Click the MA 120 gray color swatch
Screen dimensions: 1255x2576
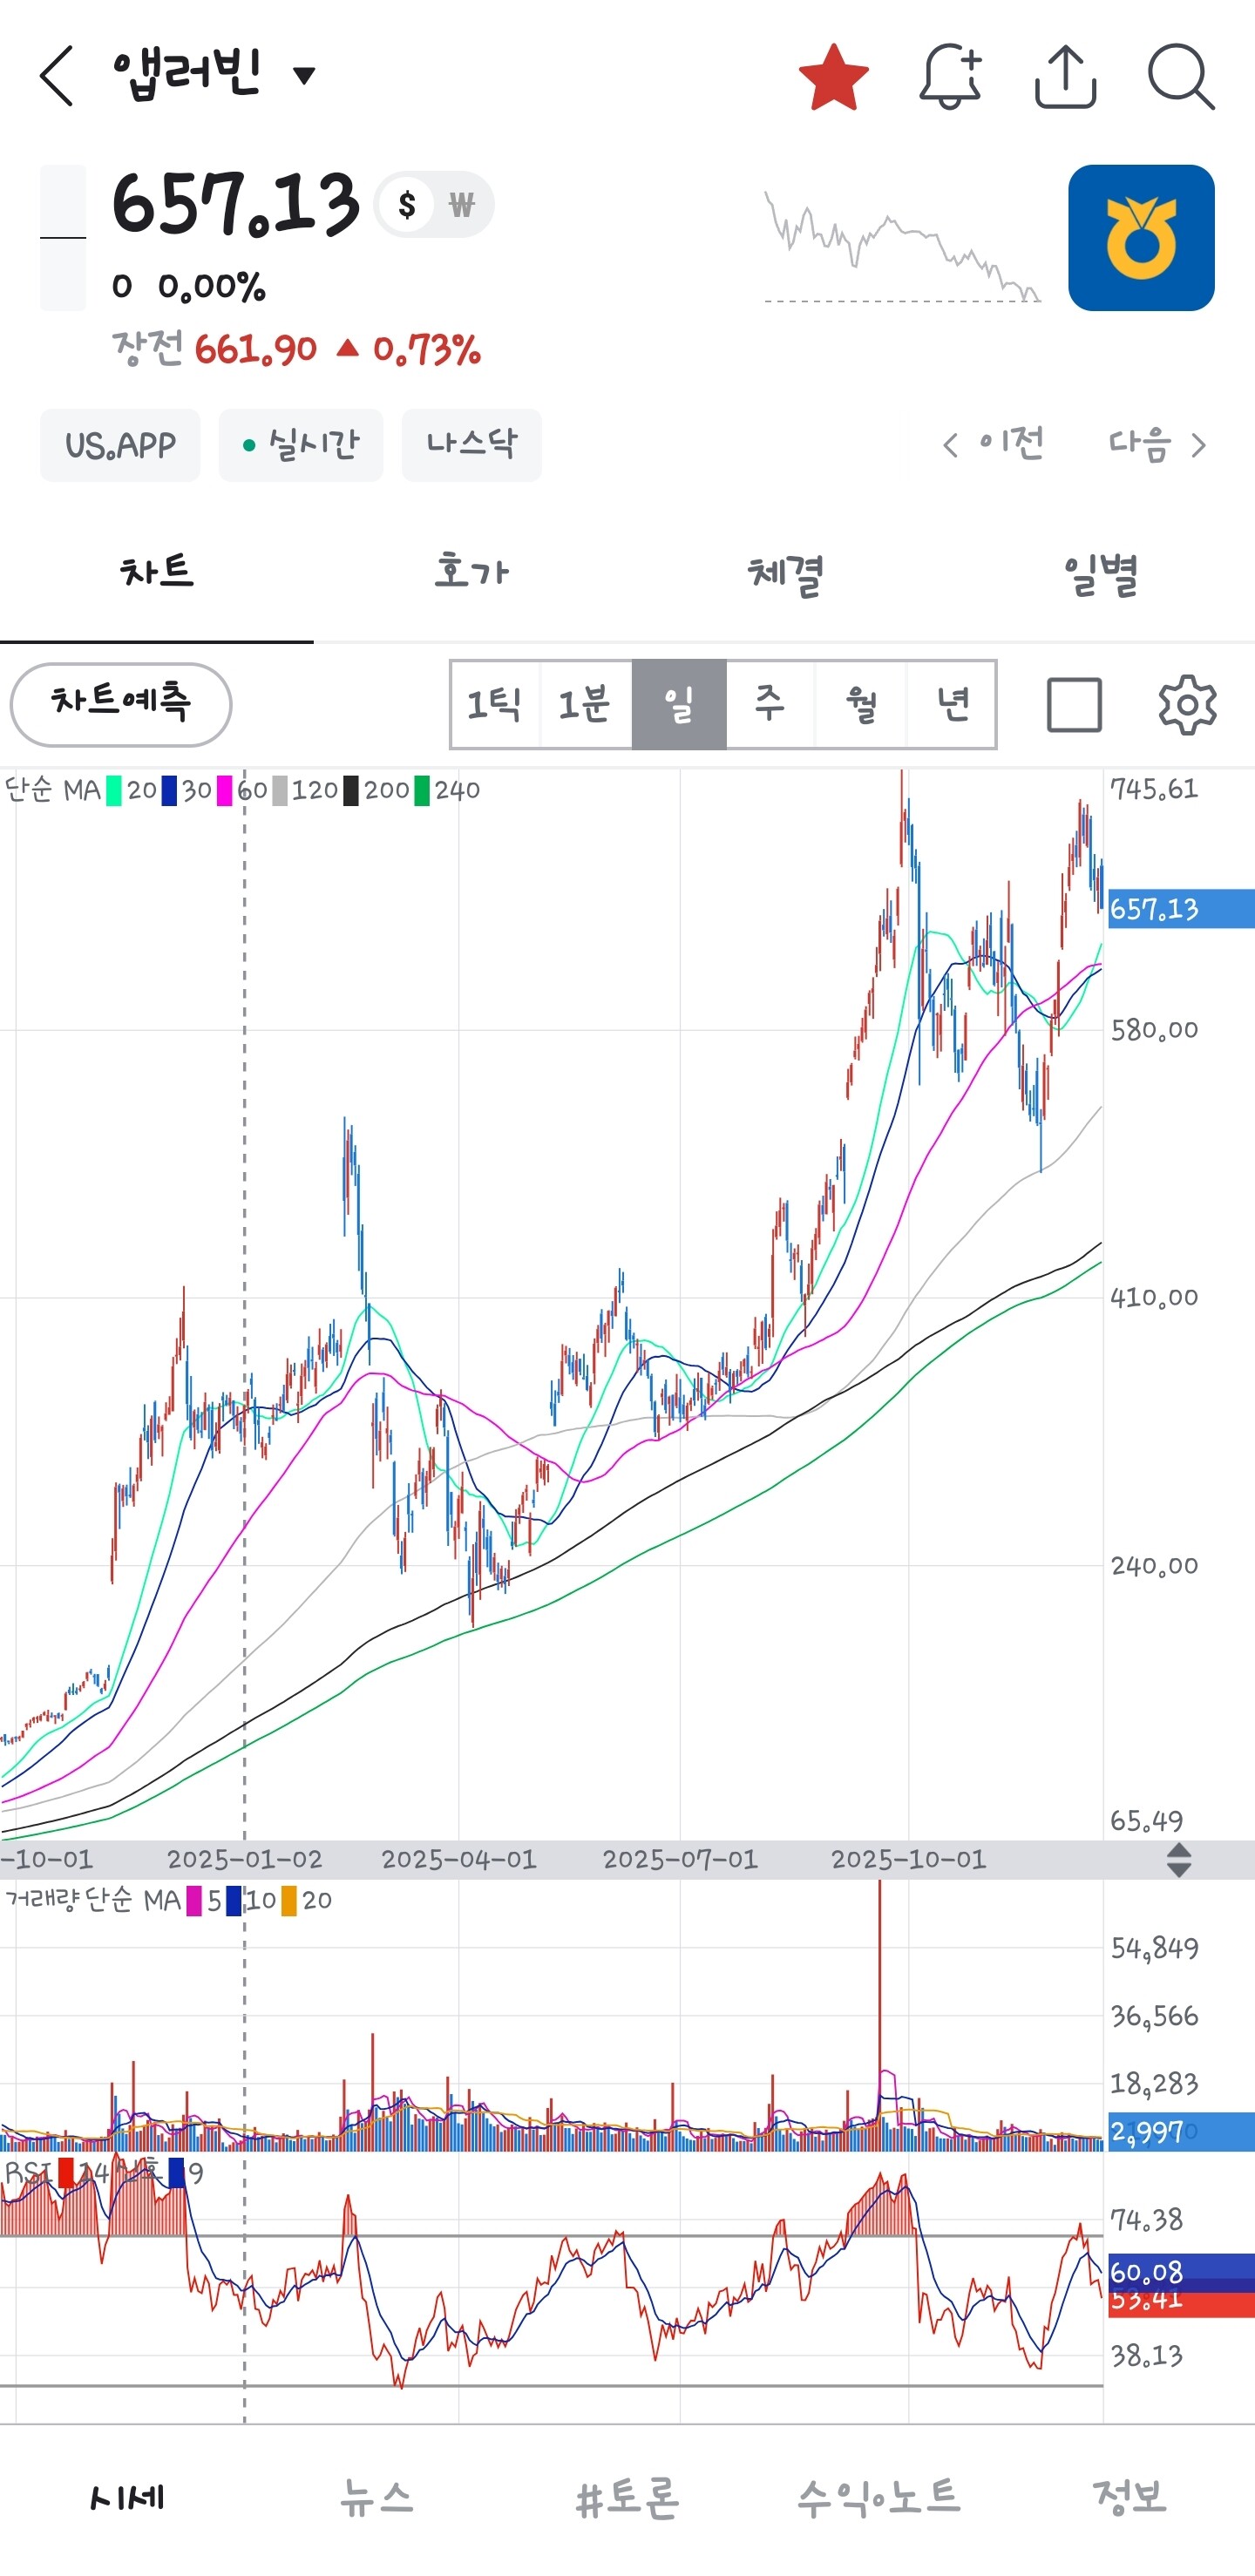[279, 791]
